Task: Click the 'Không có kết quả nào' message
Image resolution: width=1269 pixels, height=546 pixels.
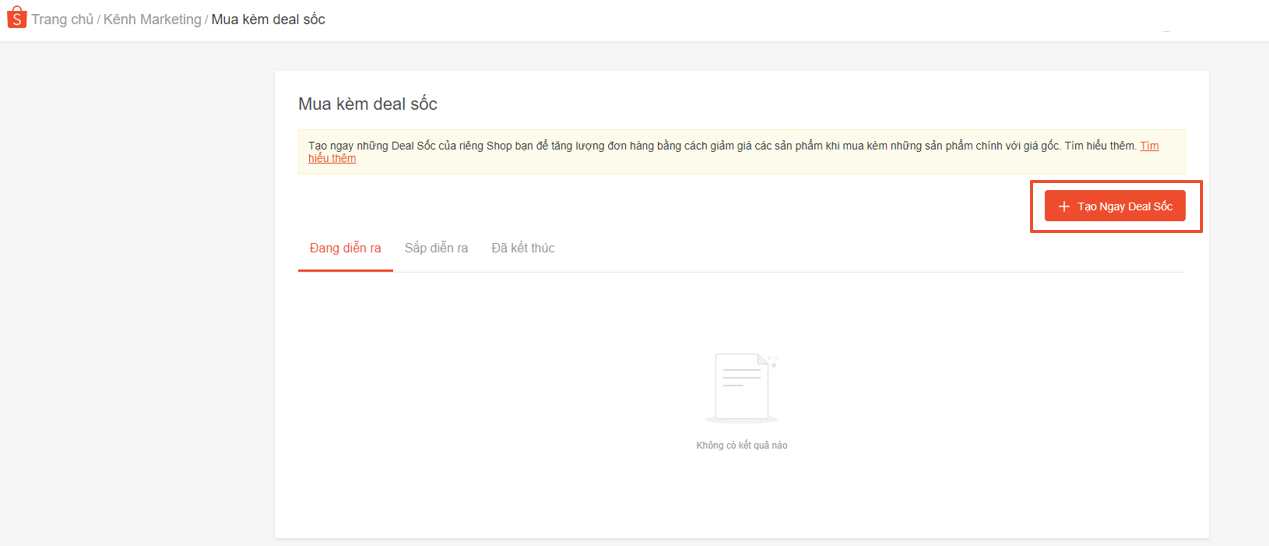Action: [x=741, y=445]
